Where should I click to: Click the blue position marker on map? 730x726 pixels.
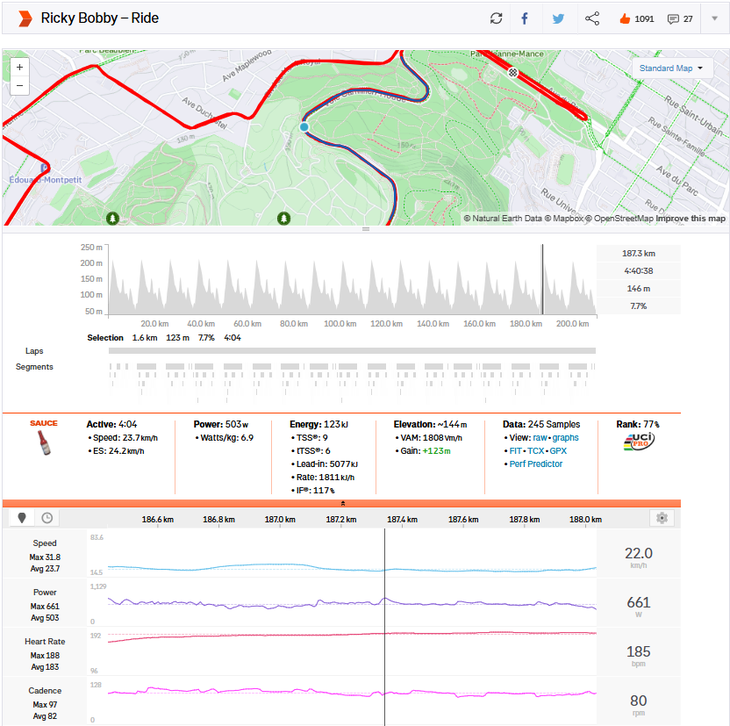coord(305,127)
